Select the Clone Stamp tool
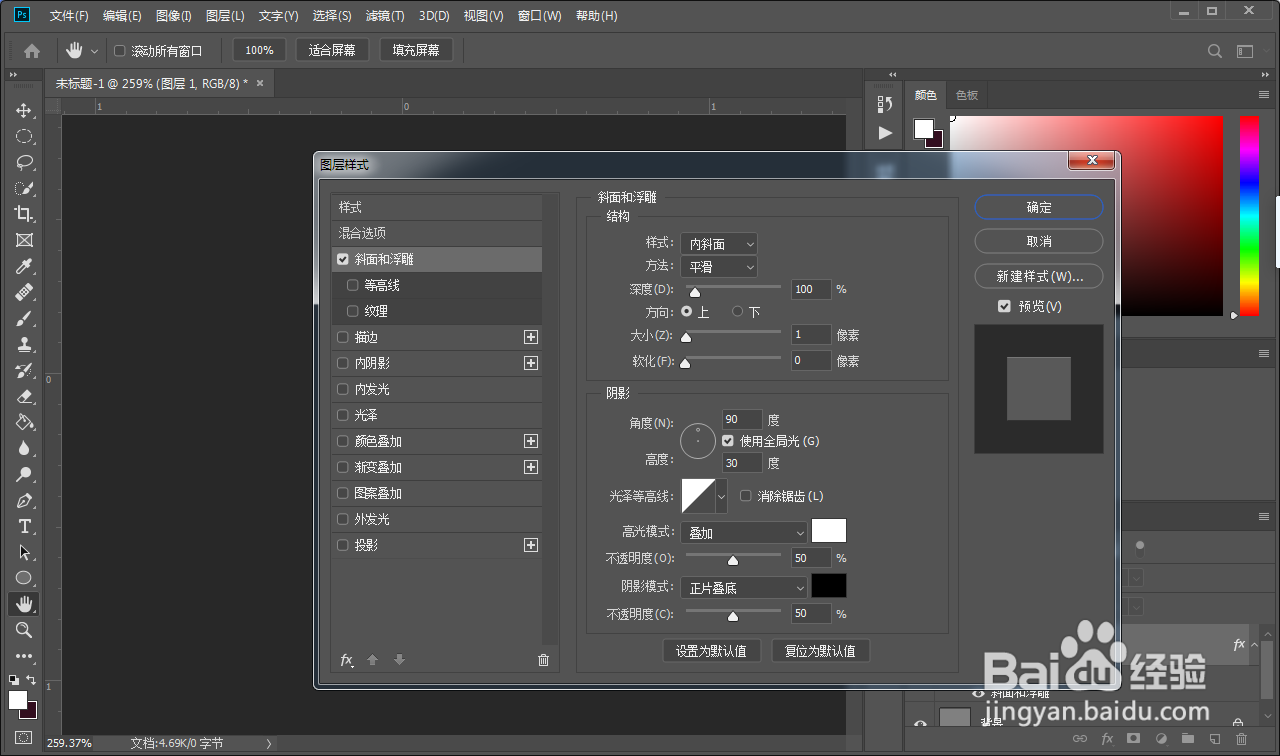 [x=24, y=344]
